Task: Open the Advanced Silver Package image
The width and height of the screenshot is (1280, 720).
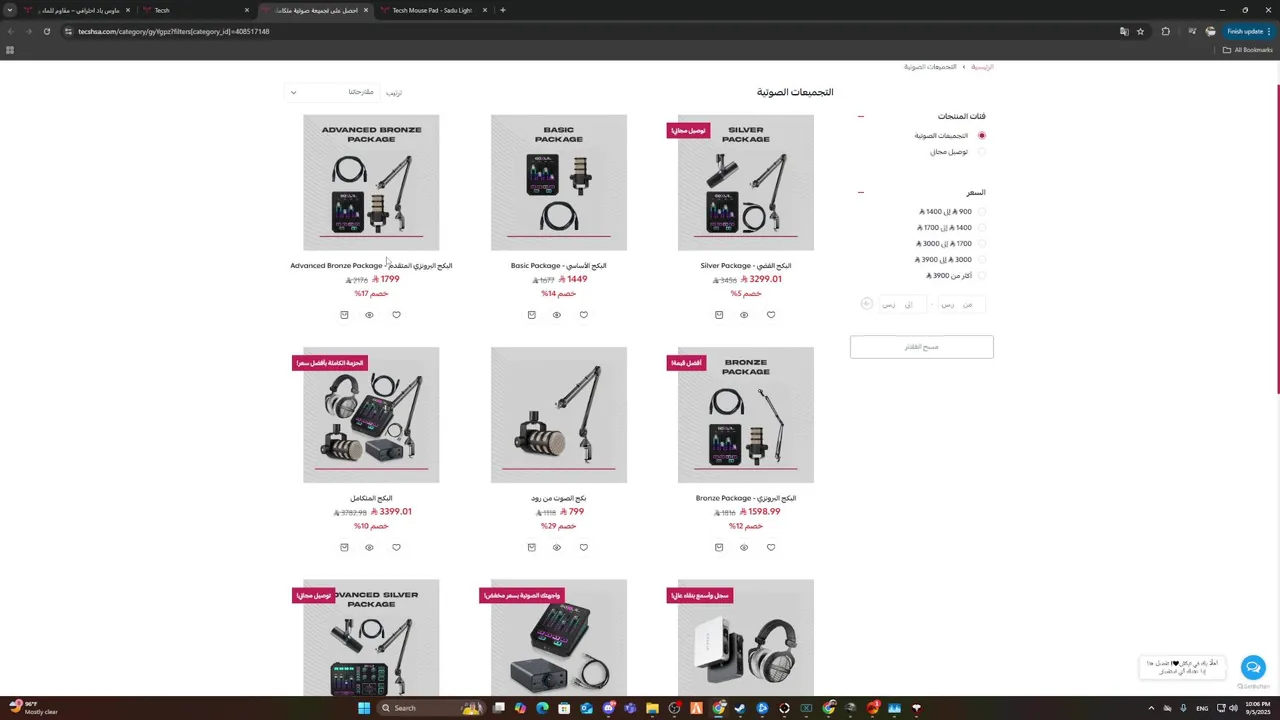Action: tap(371, 637)
